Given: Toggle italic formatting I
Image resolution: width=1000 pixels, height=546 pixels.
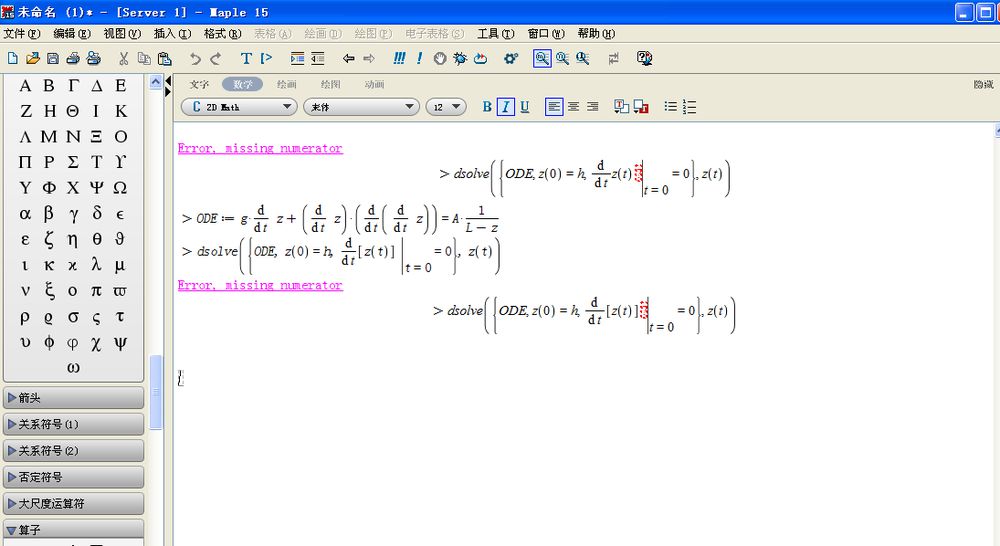Looking at the screenshot, I should (505, 107).
